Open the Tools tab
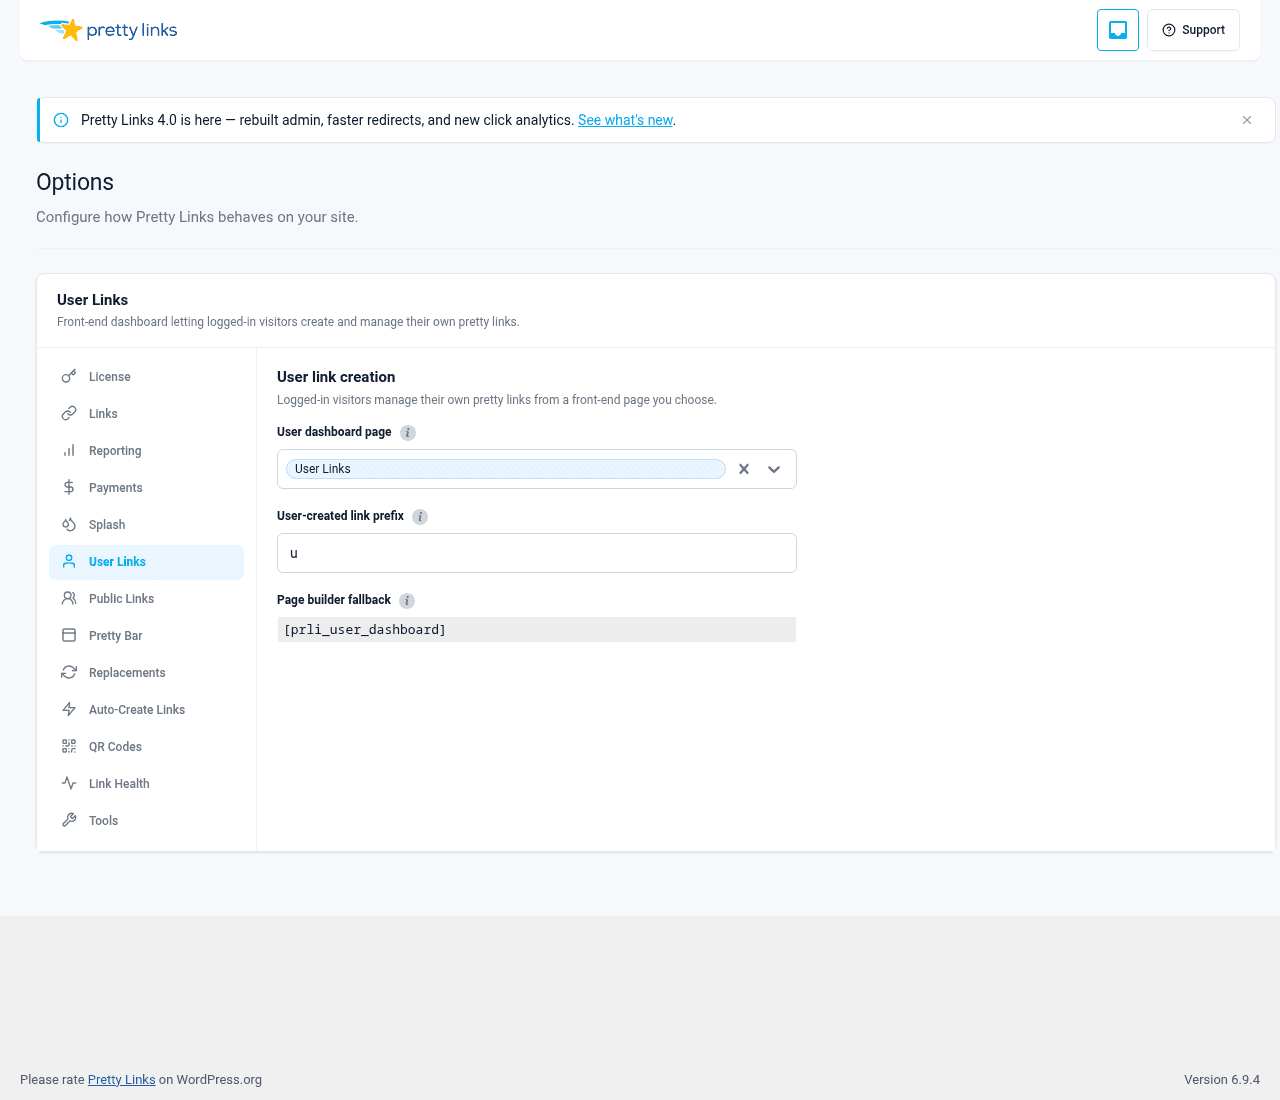 pyautogui.click(x=146, y=821)
